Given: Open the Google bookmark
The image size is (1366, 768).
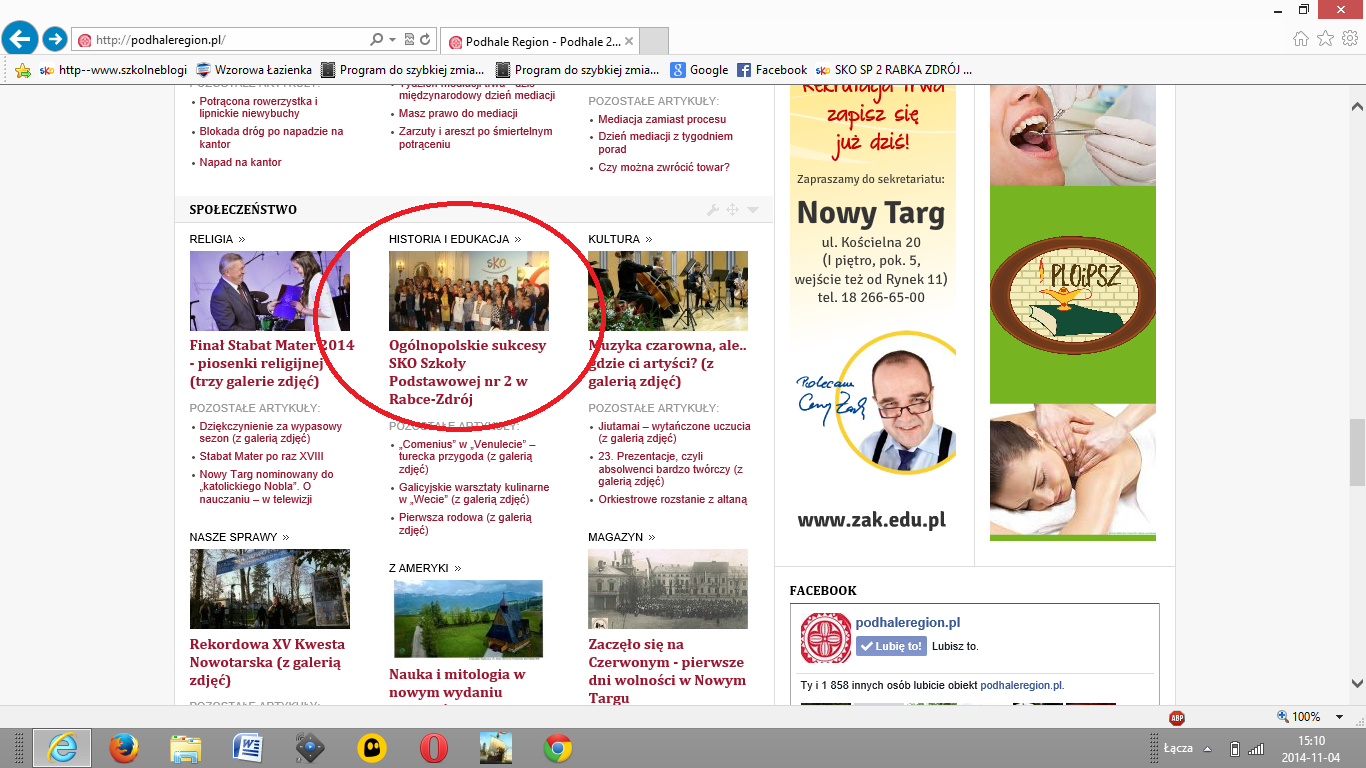Looking at the screenshot, I should pos(700,70).
